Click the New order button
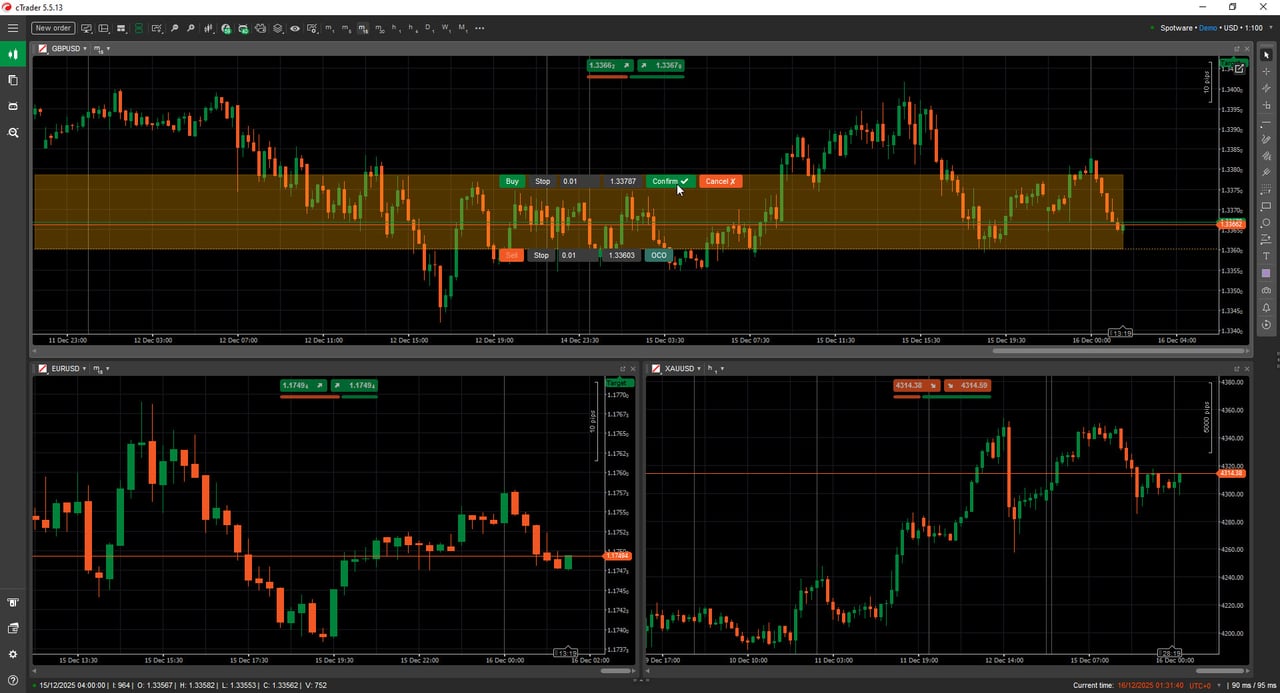 [52, 28]
